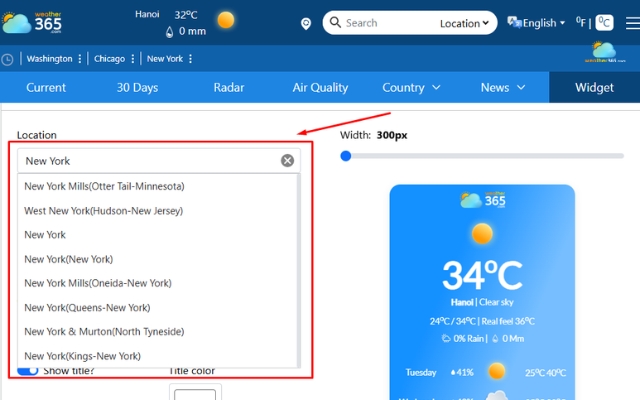Clear the New York location field
This screenshot has width=640, height=400.
pos(287,160)
